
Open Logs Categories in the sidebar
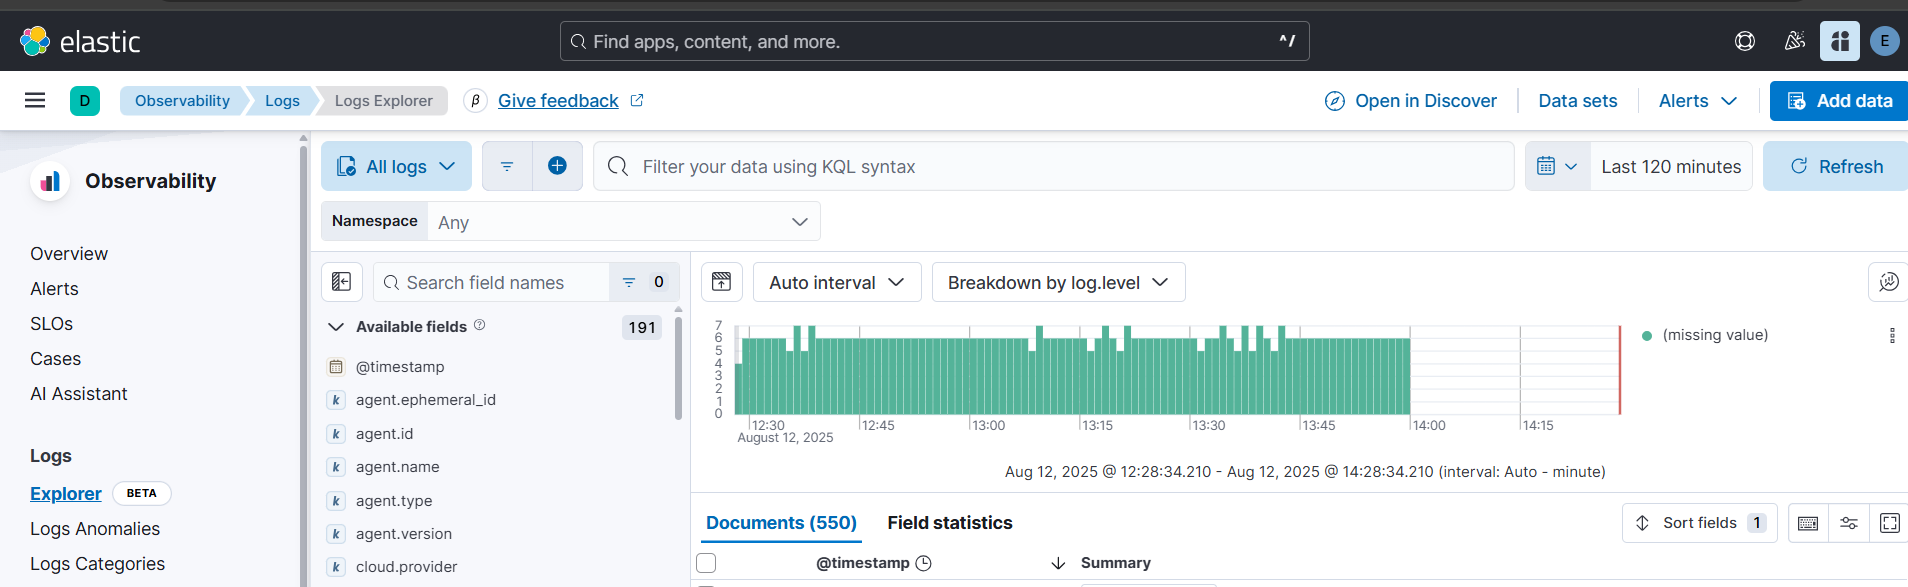point(98,564)
